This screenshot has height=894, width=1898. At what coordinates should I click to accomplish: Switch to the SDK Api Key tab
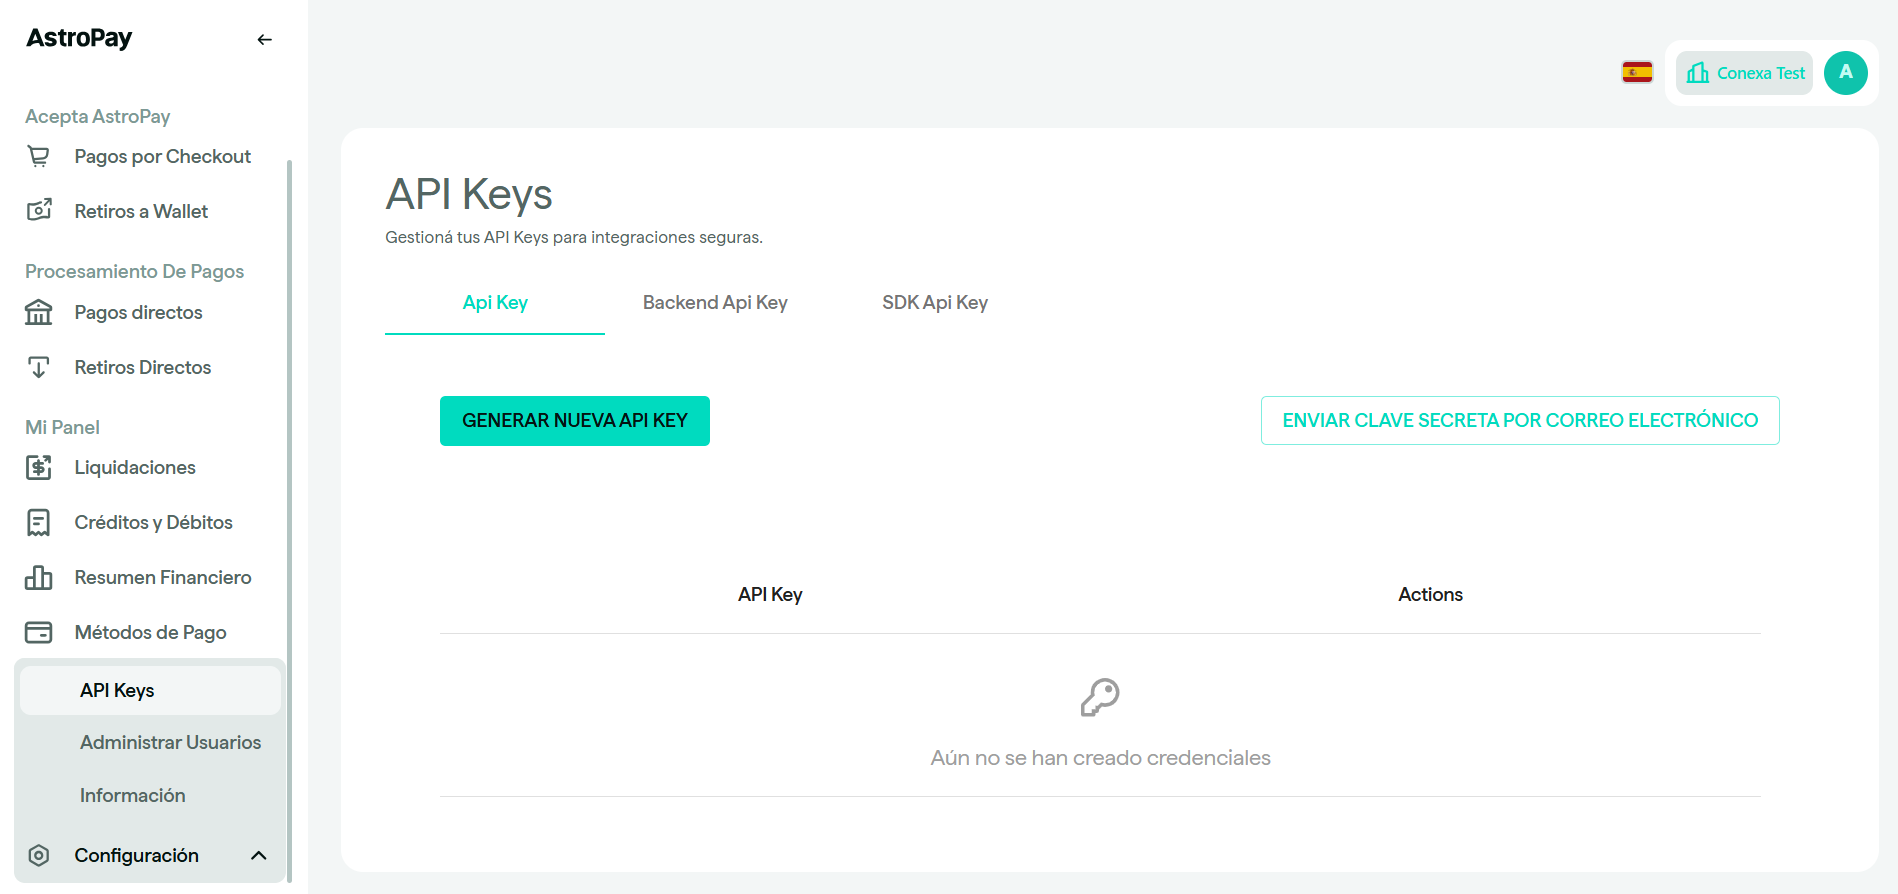pos(935,303)
